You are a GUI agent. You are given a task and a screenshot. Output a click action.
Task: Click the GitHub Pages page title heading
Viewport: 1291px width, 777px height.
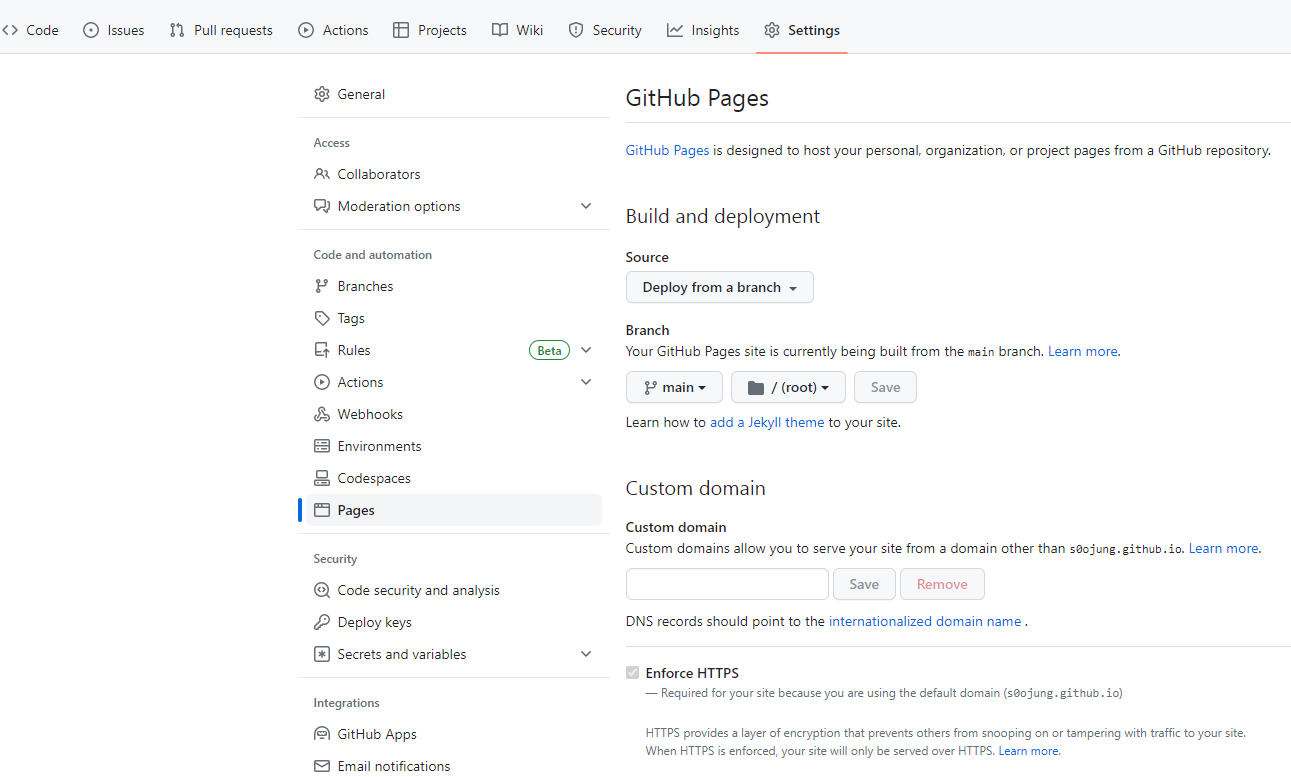(697, 98)
